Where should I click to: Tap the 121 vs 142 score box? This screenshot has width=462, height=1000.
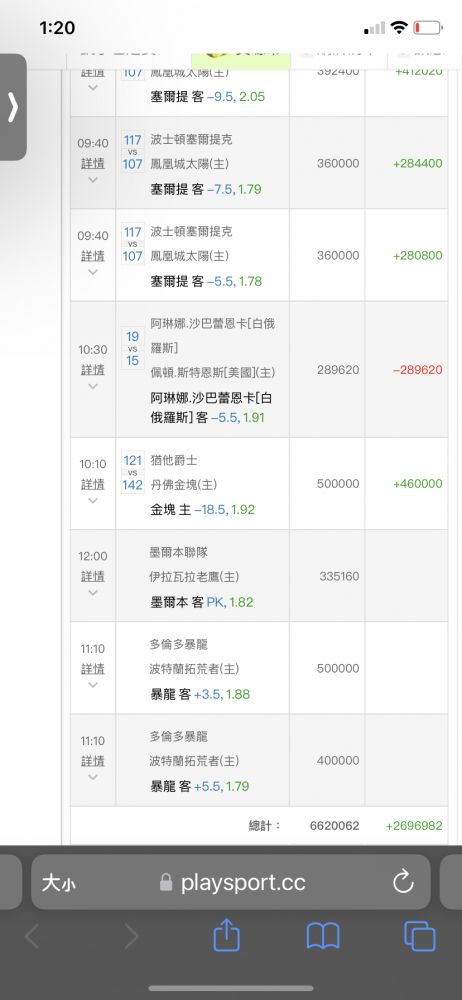coord(133,472)
